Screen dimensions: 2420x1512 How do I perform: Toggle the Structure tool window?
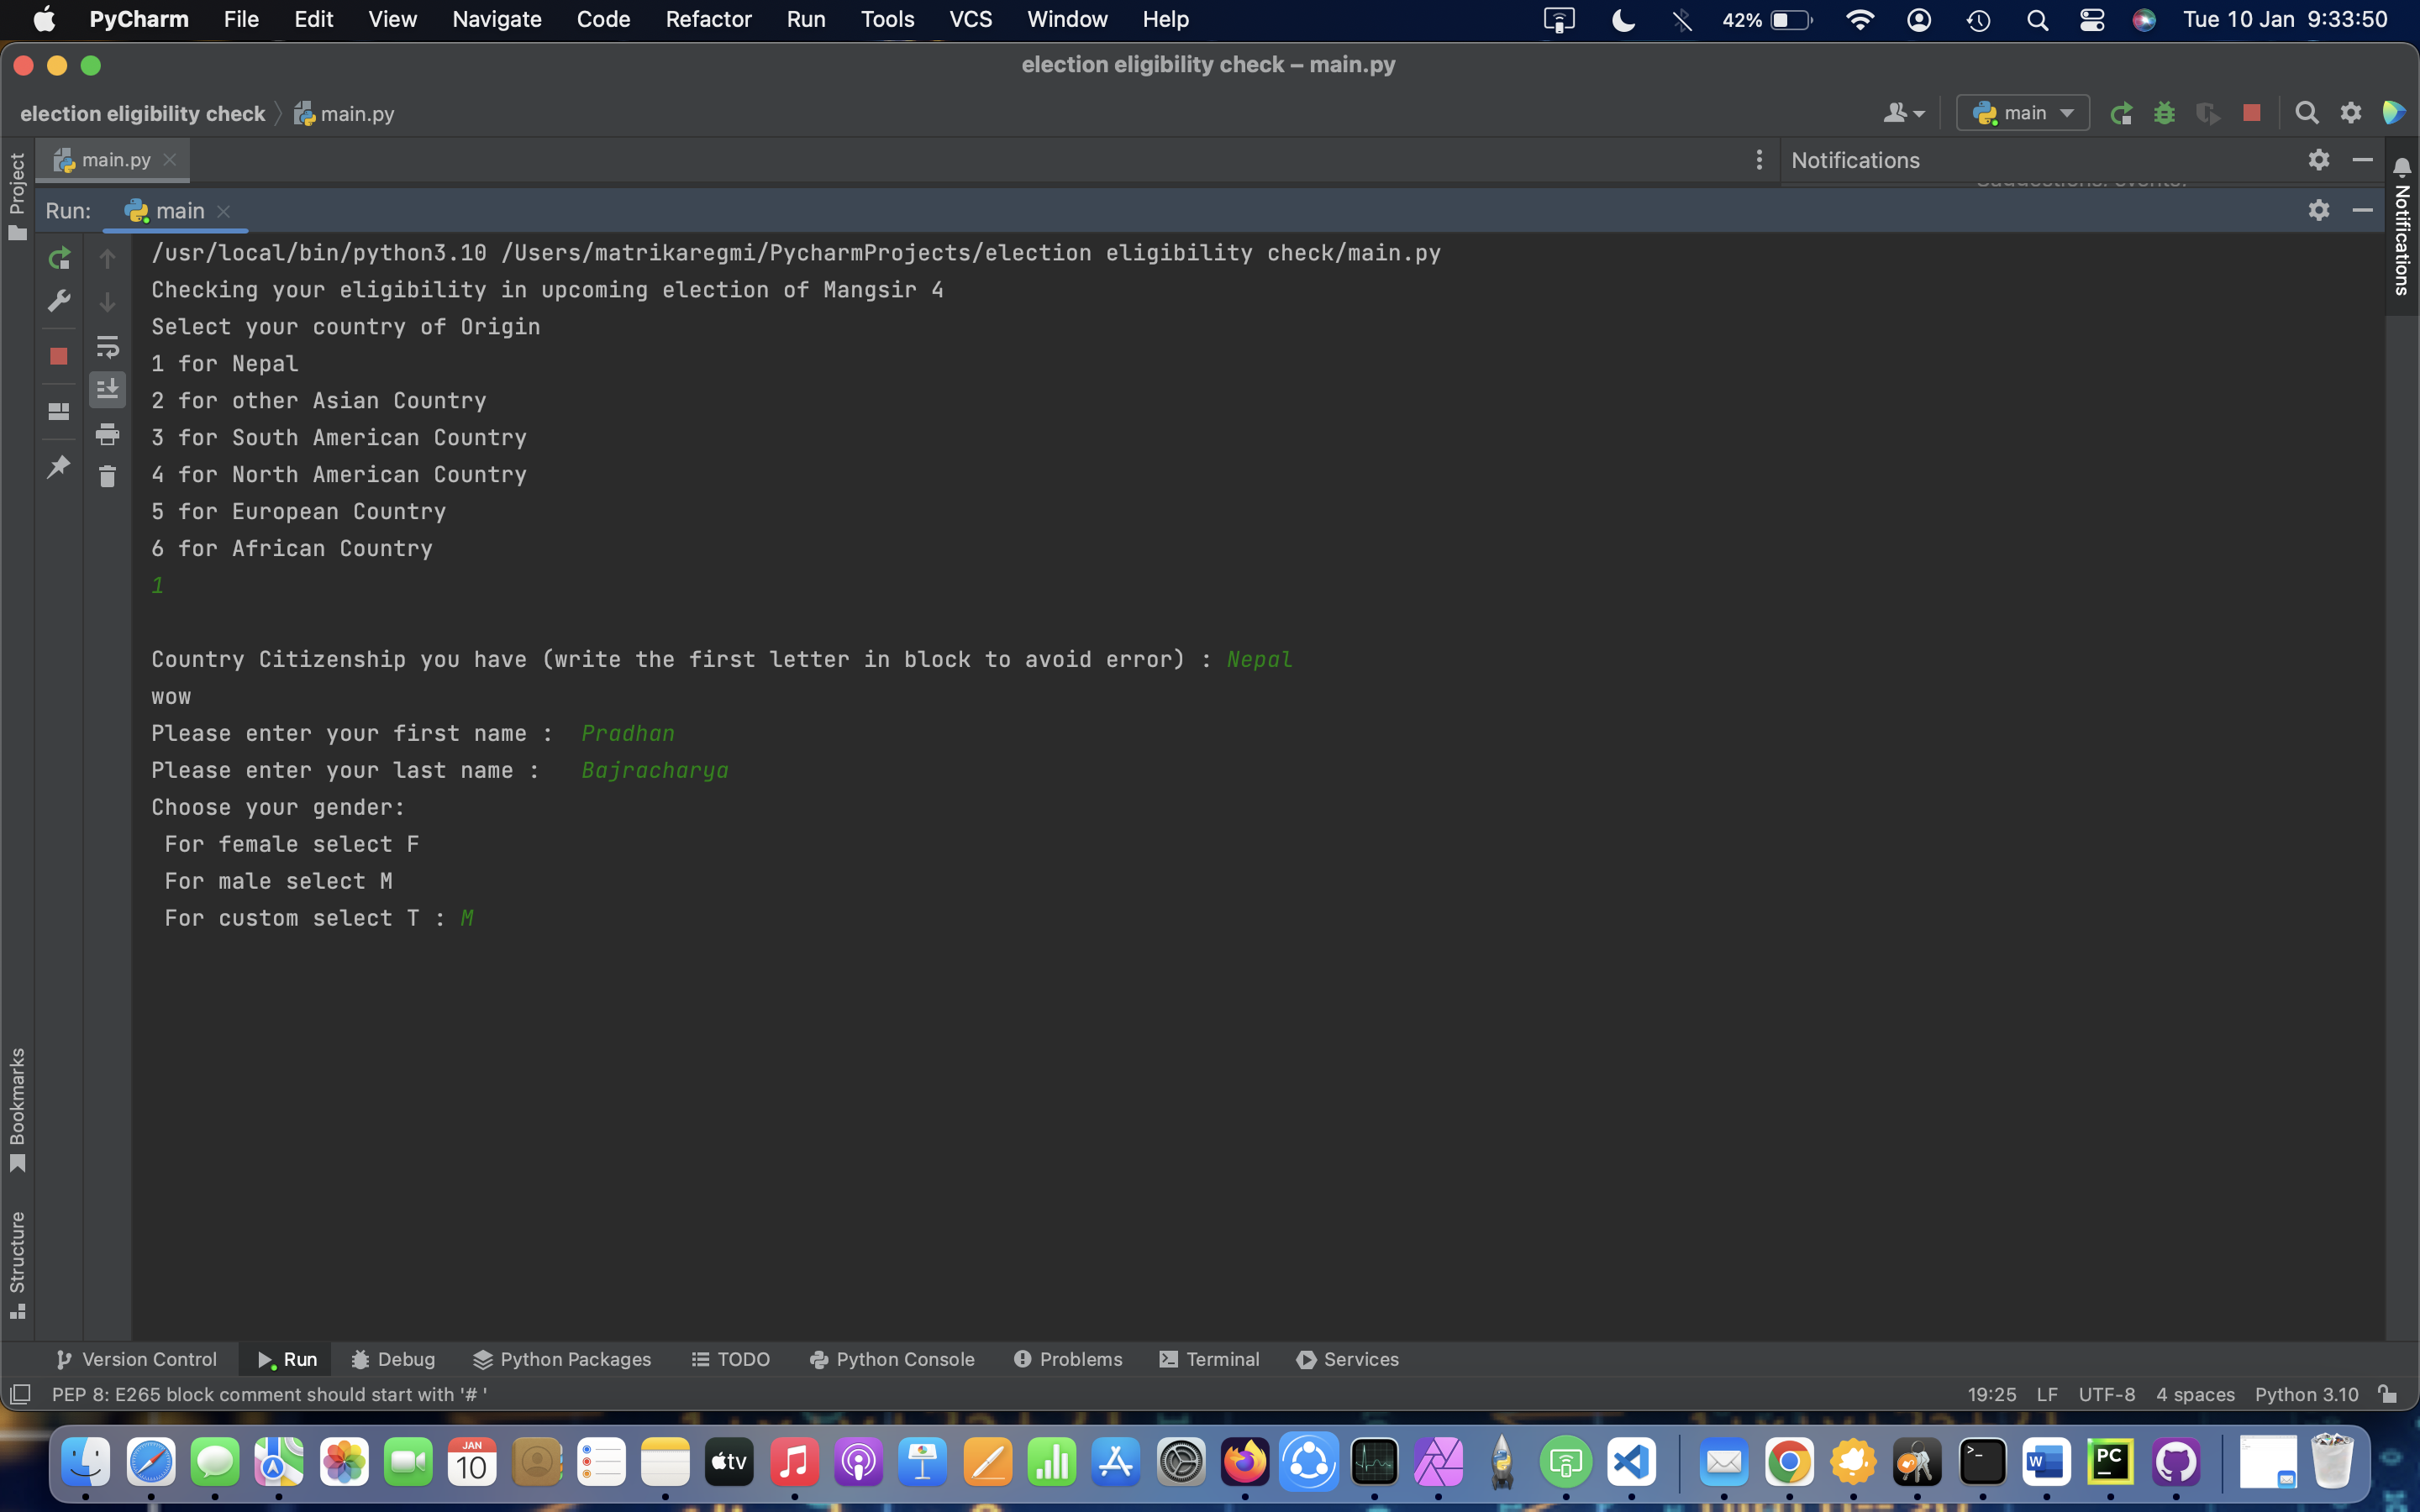pyautogui.click(x=17, y=1265)
